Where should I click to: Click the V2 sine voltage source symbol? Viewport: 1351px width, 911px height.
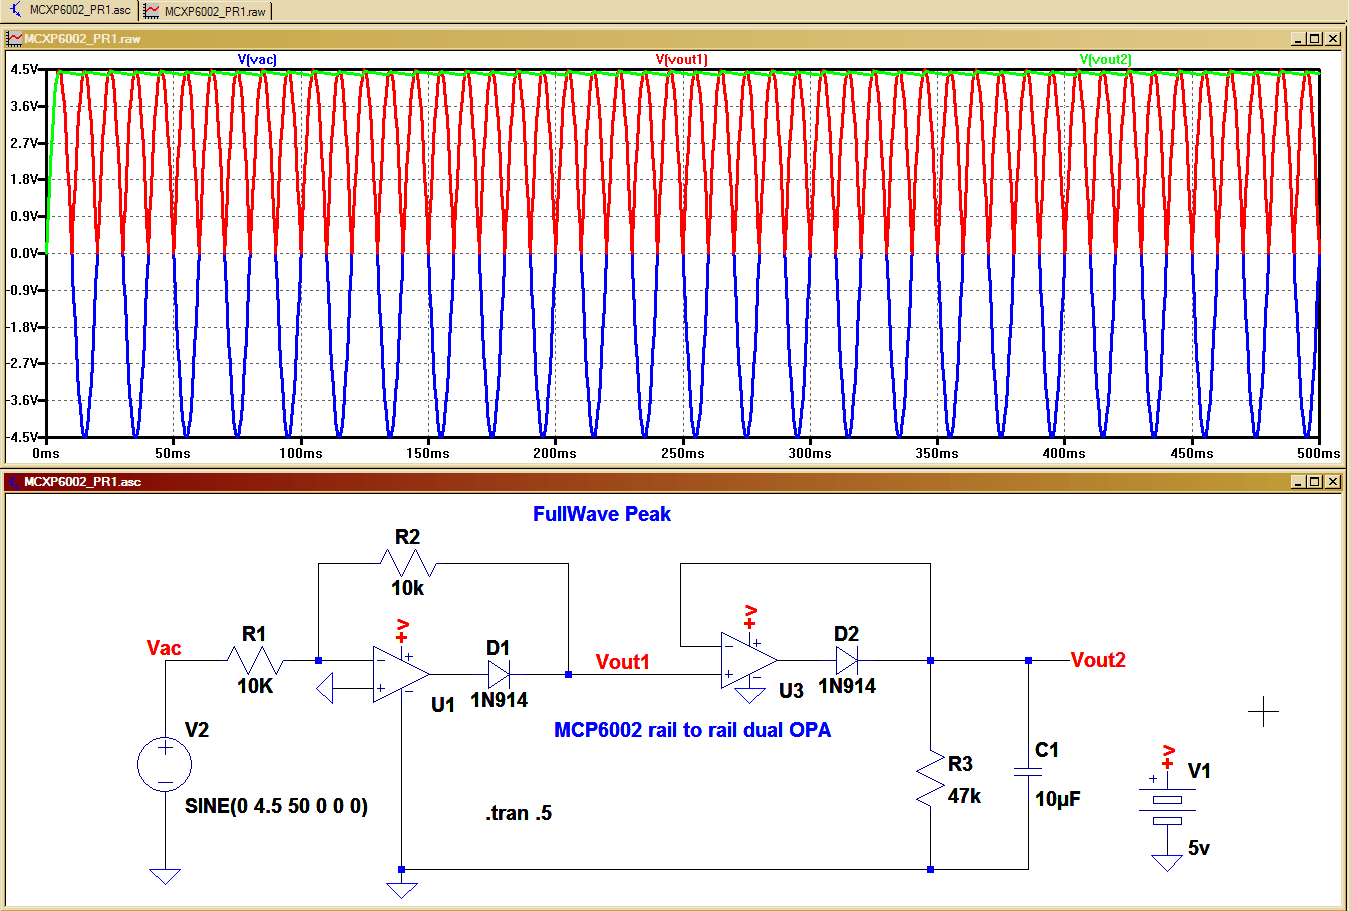coord(164,764)
